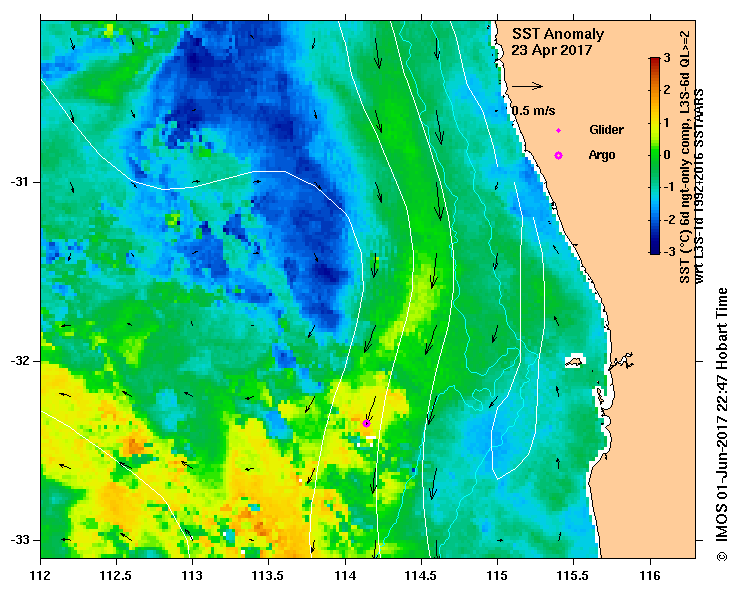739x592 pixels.
Task: Click the 0.5 m/s scale label
Action: point(534,111)
